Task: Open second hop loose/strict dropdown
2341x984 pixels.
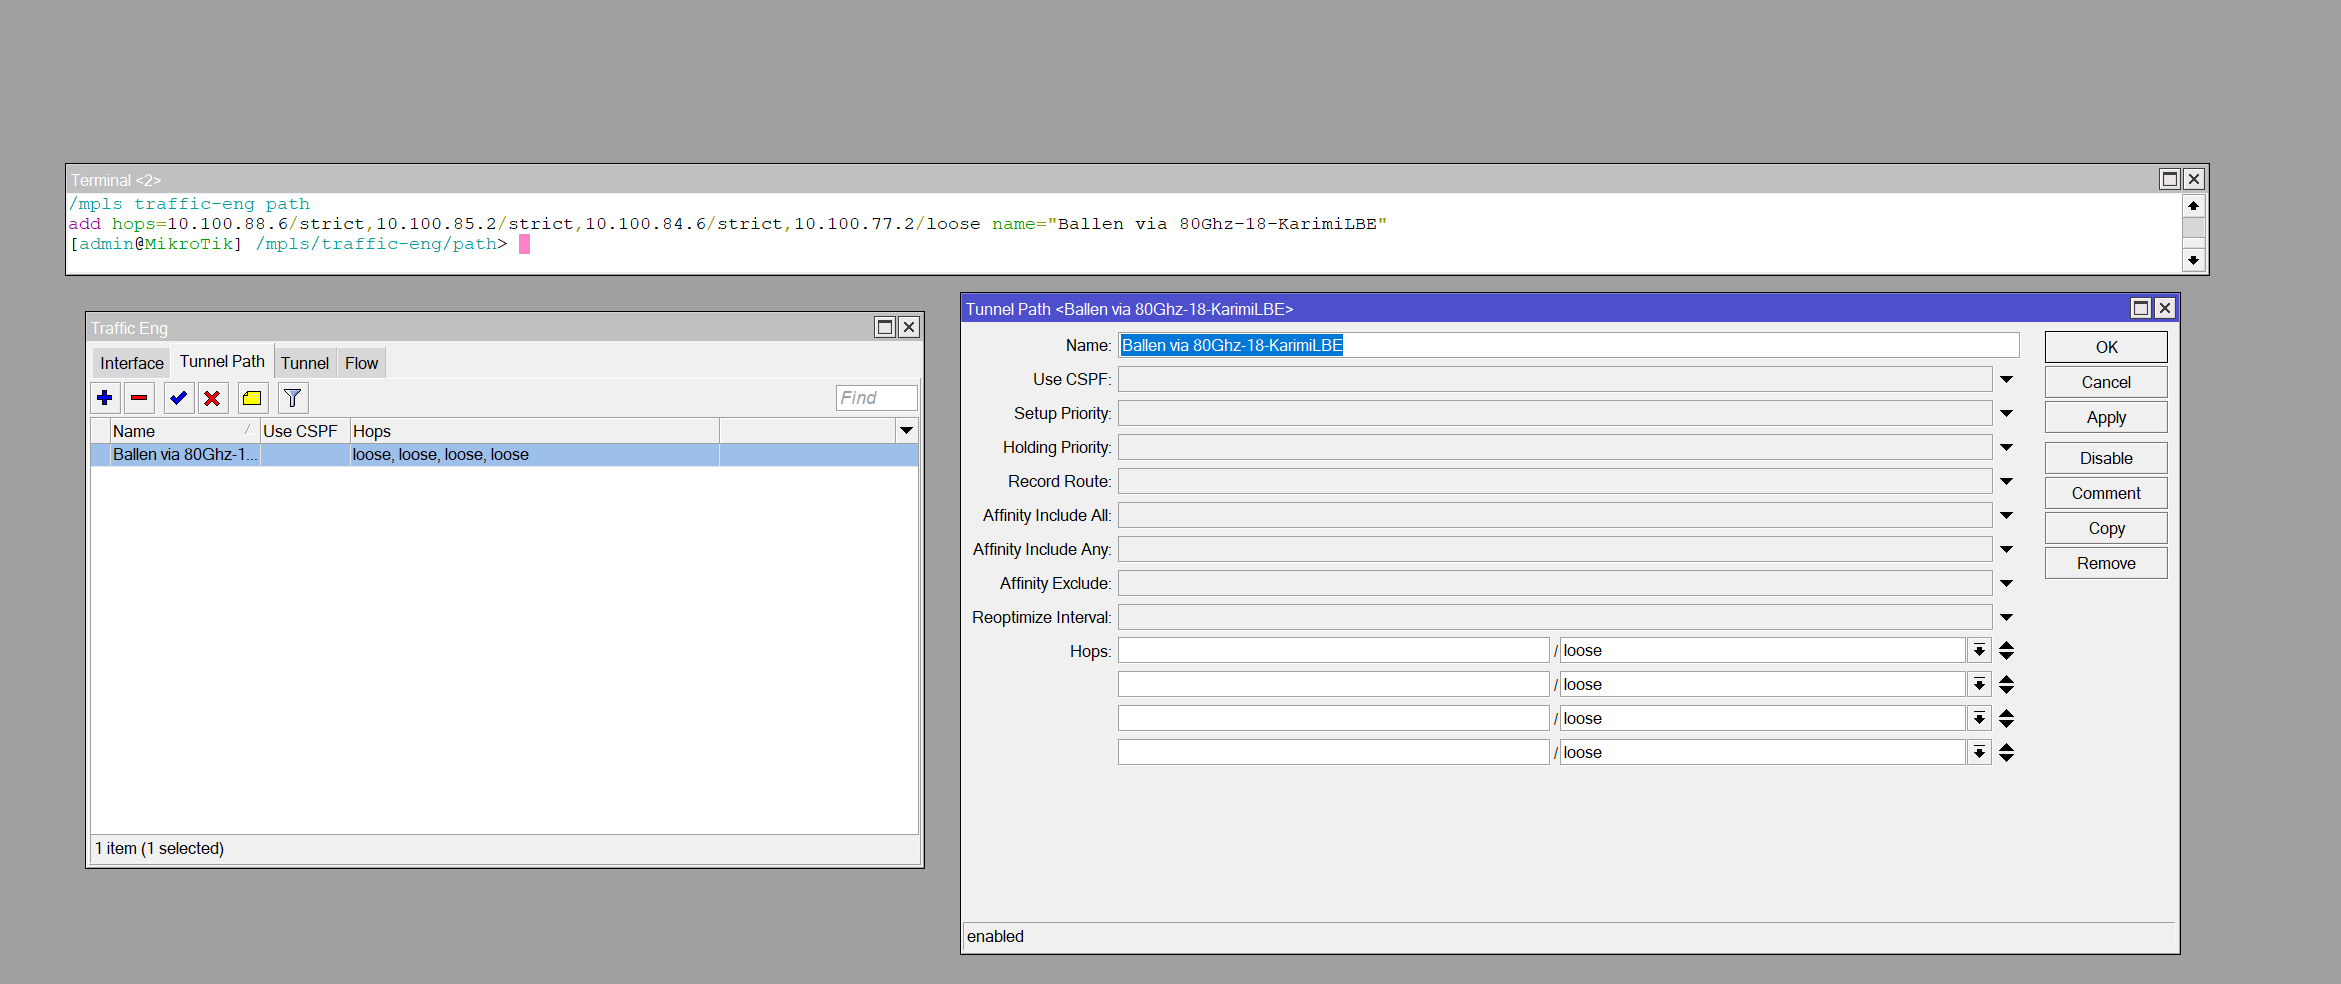Action: [1979, 685]
